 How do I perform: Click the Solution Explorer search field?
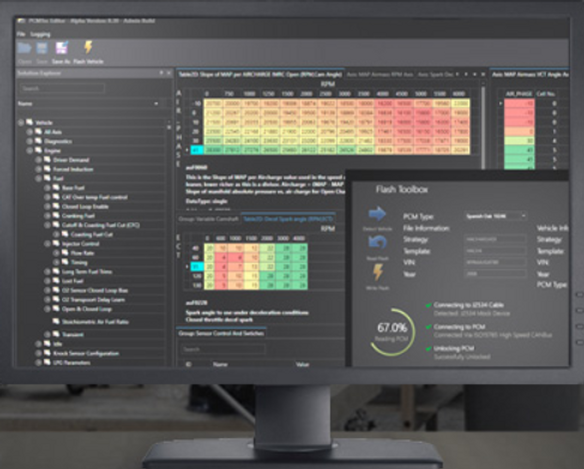[62, 89]
